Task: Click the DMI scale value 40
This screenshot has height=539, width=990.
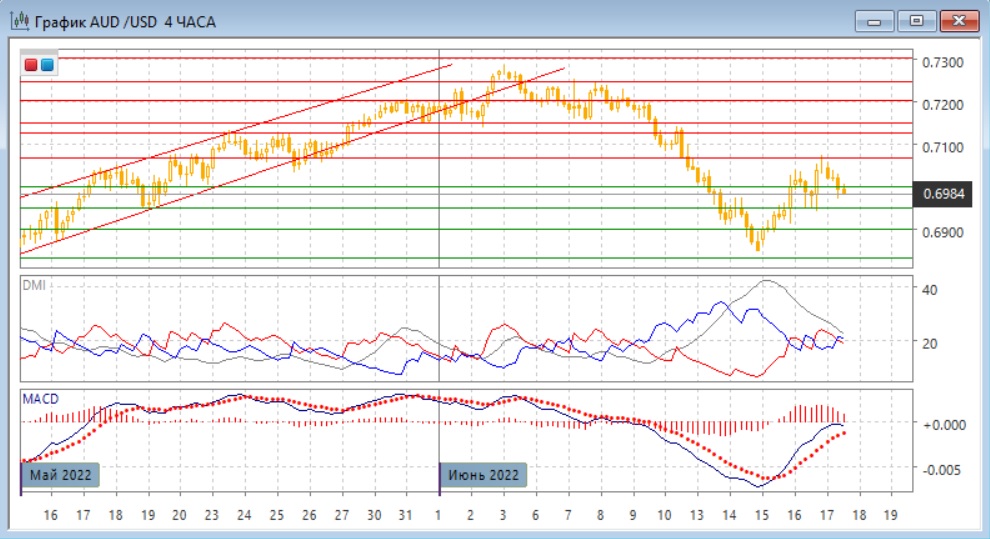Action: click(928, 290)
